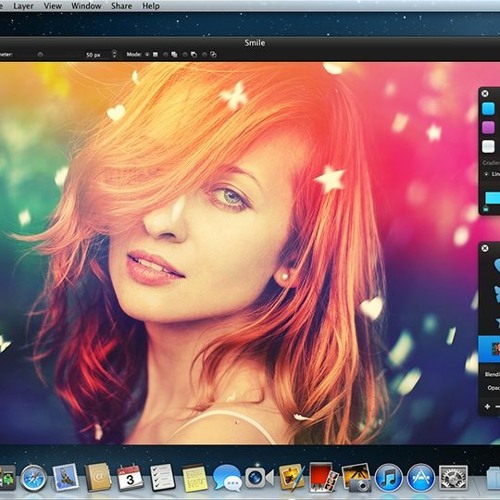Click the add to selection mode icon
The height and width of the screenshot is (500, 500).
point(174,54)
